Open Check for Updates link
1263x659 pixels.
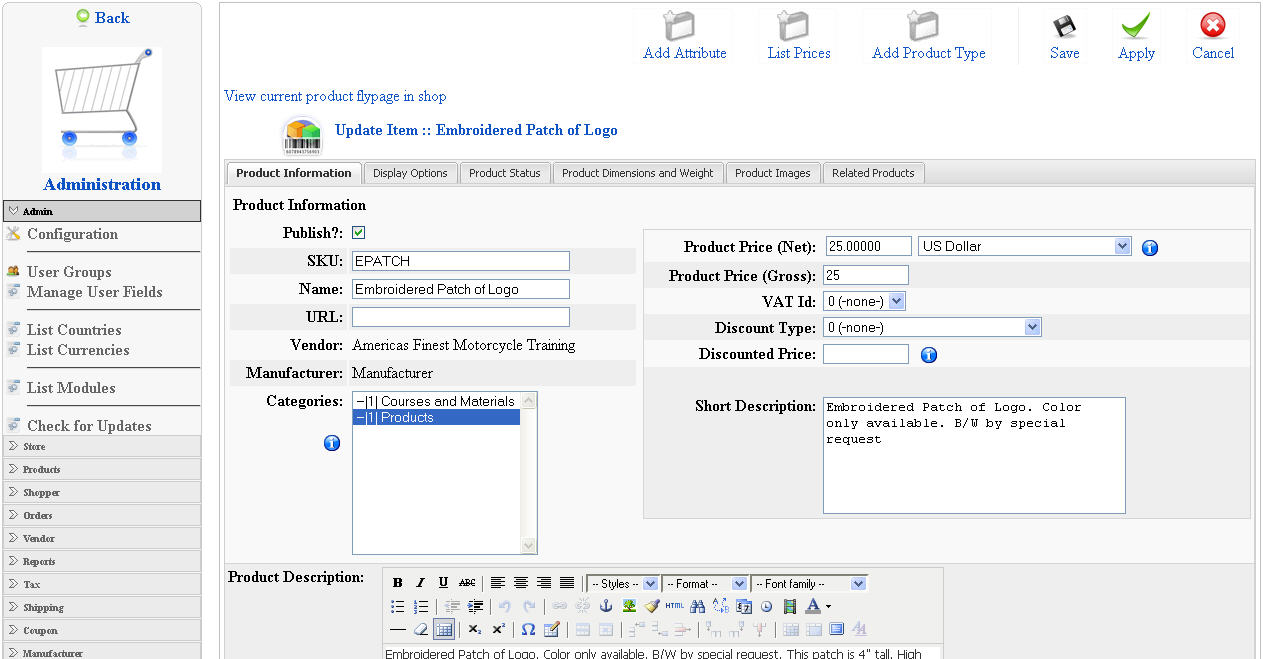(x=89, y=426)
